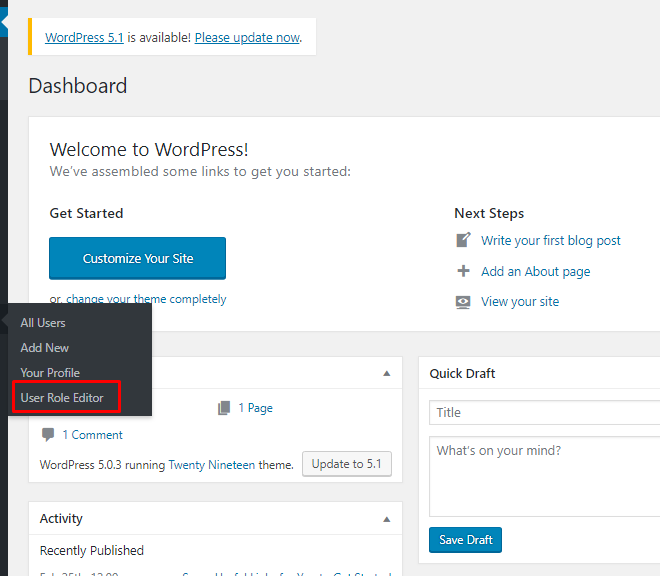
Task: Click Update to 5.1 button
Action: (x=347, y=464)
